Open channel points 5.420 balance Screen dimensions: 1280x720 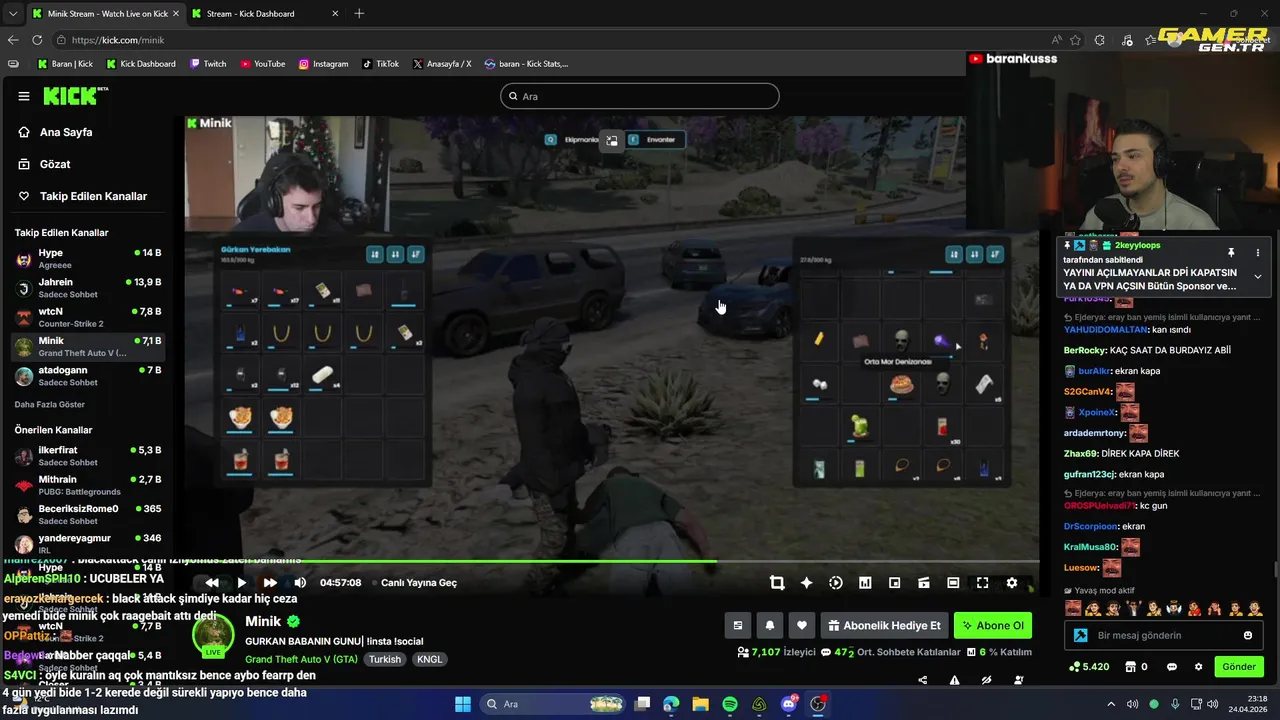[1090, 666]
